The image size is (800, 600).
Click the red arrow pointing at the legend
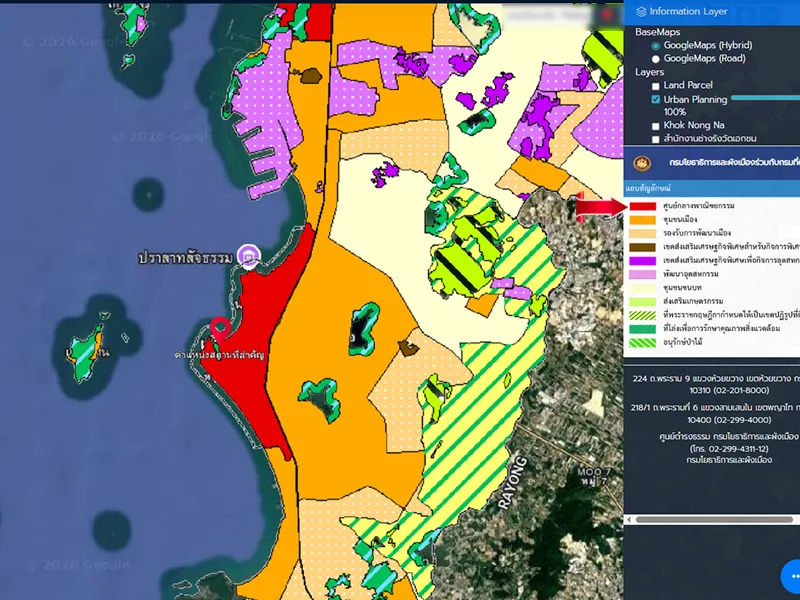click(598, 207)
